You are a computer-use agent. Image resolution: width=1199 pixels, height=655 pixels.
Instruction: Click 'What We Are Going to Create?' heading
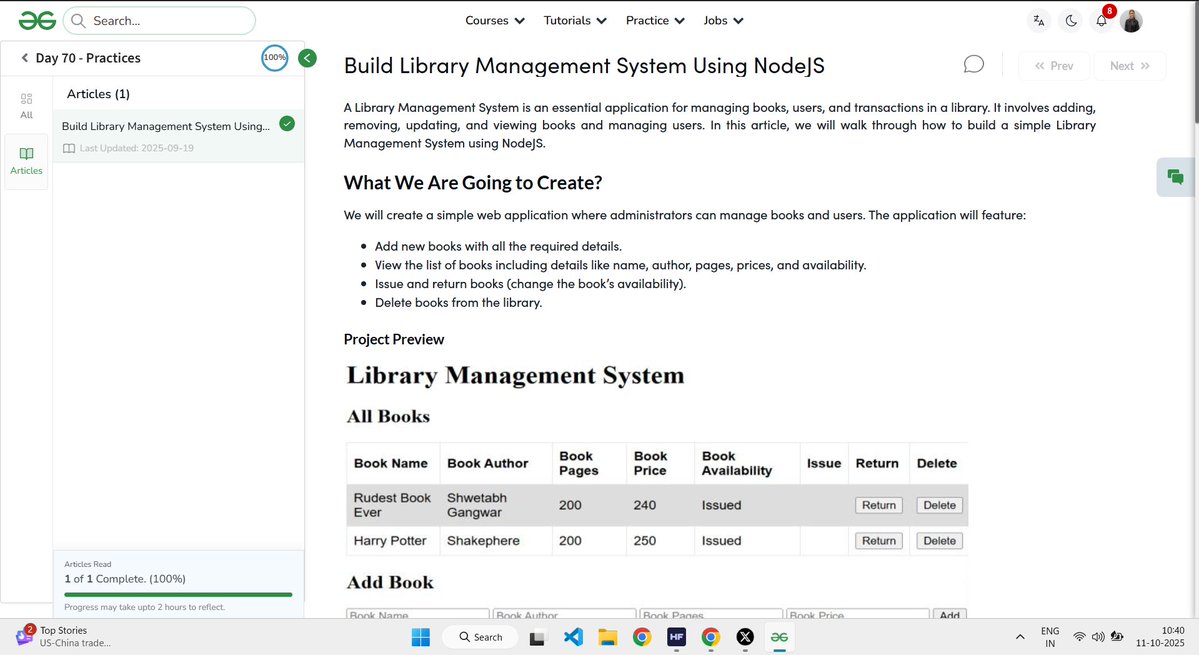pyautogui.click(x=473, y=183)
